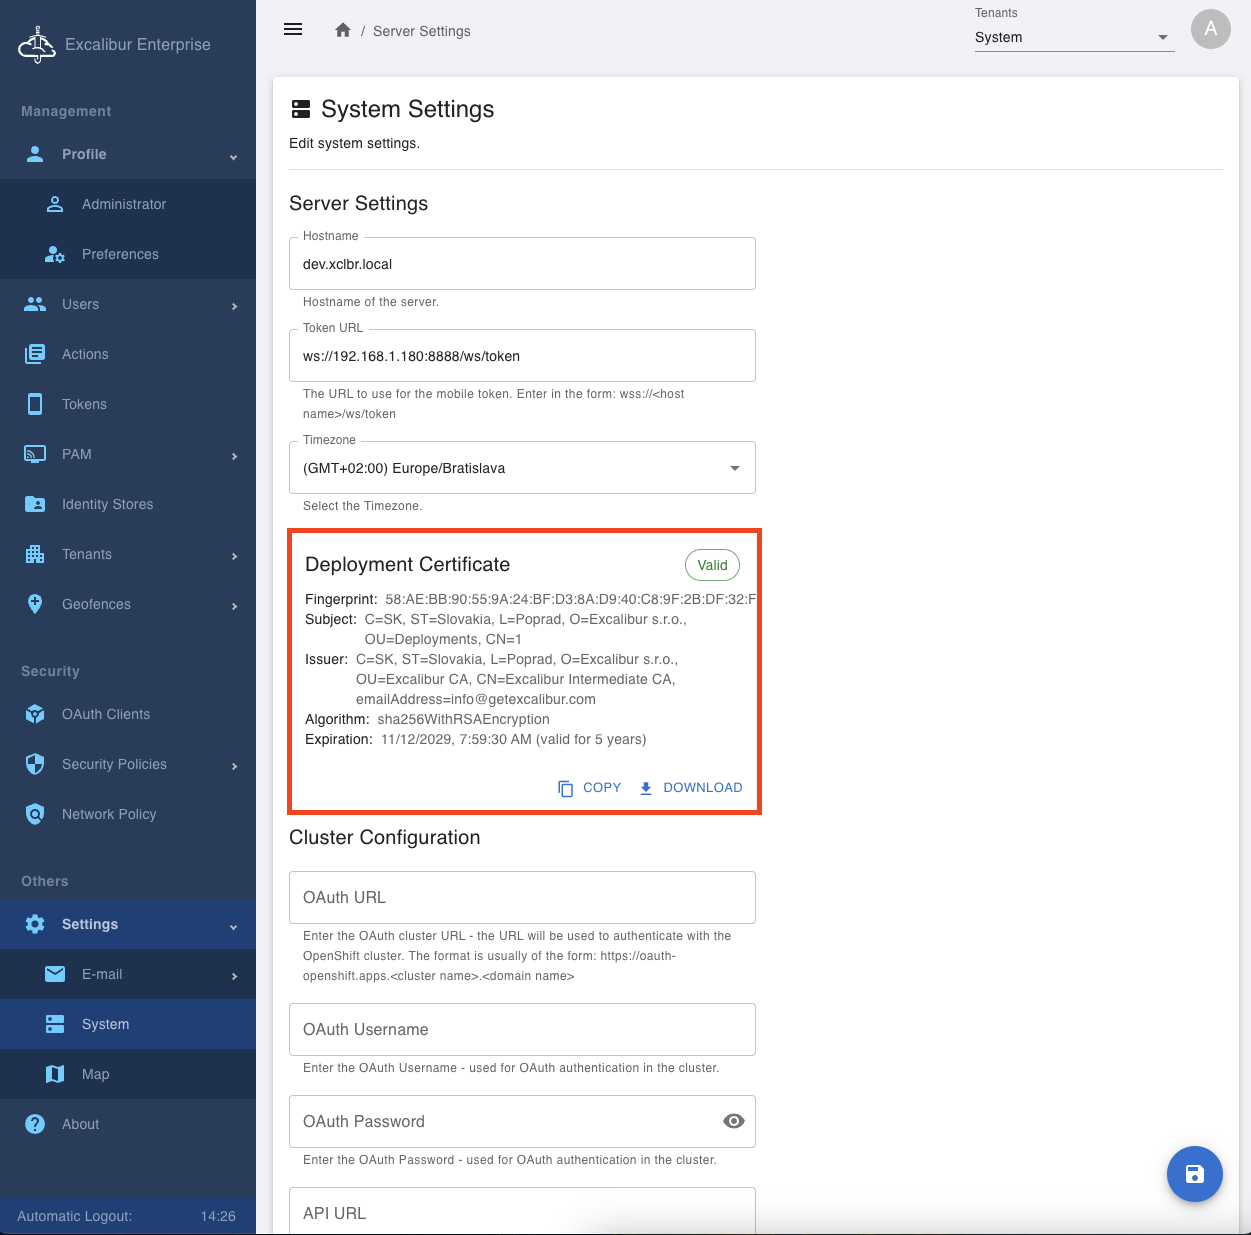The height and width of the screenshot is (1235, 1251).
Task: Click the Hostname input field
Action: tap(522, 264)
